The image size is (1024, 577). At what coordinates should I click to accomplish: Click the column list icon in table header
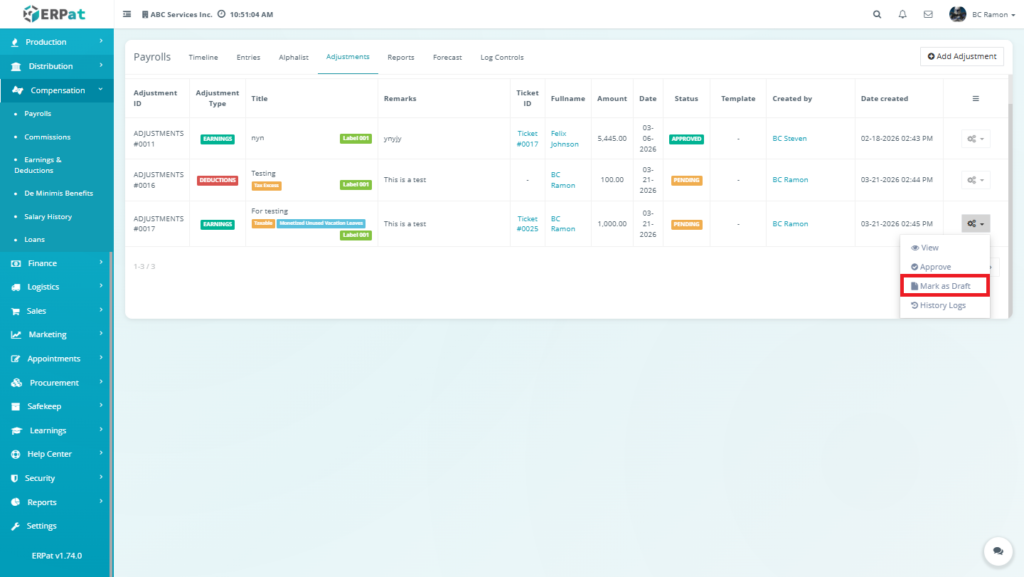coord(975,99)
